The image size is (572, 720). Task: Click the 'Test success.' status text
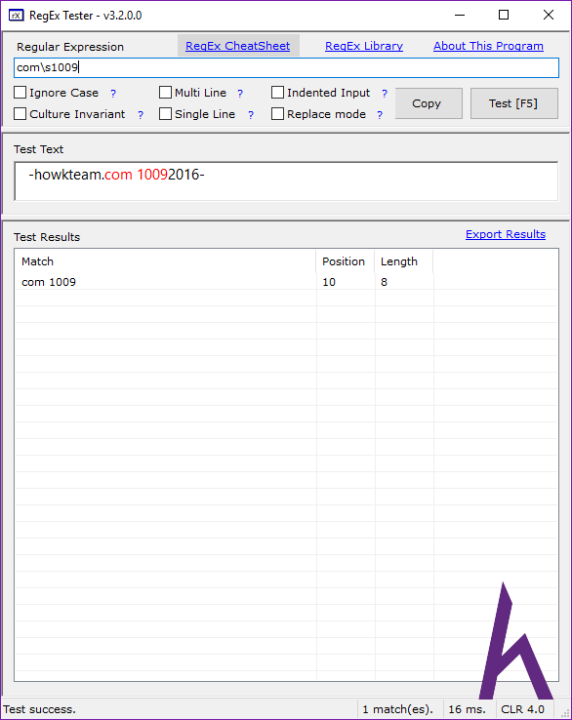point(39,709)
